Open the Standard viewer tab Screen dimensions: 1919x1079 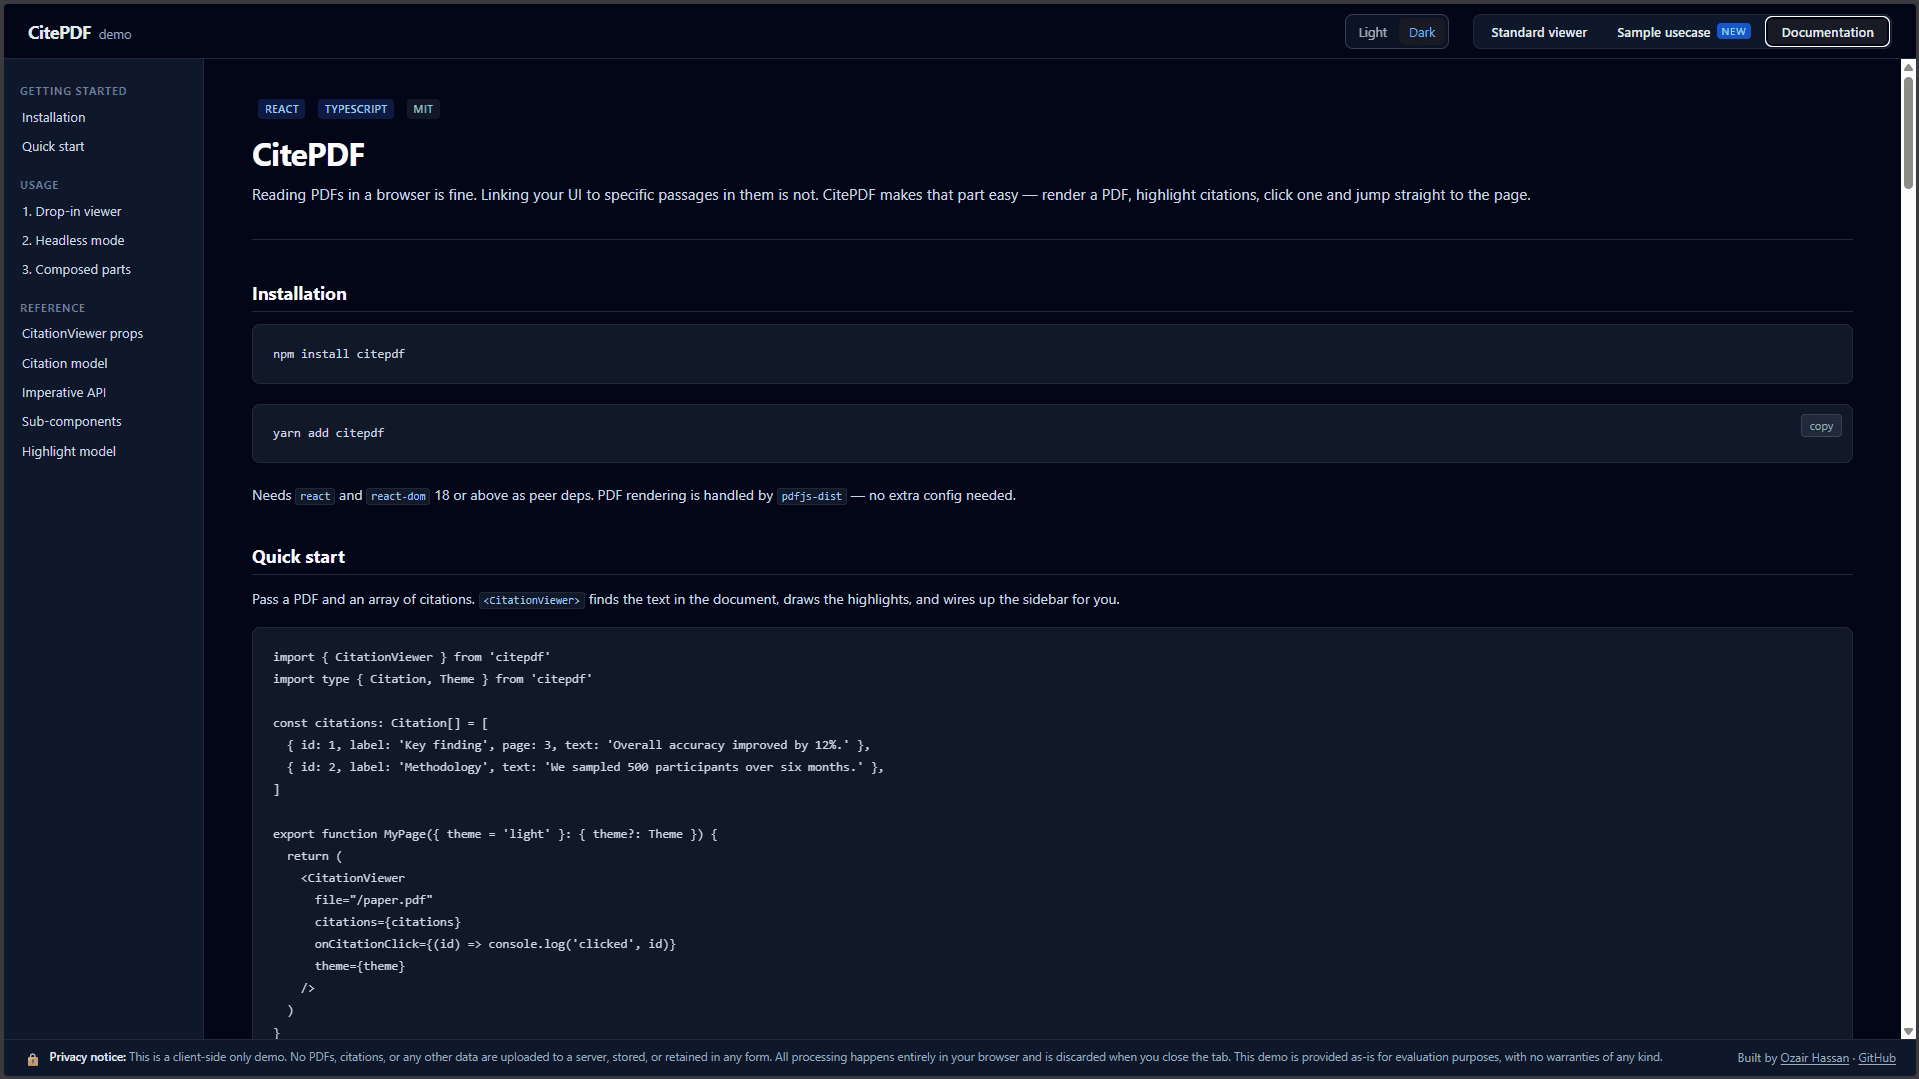click(x=1538, y=33)
